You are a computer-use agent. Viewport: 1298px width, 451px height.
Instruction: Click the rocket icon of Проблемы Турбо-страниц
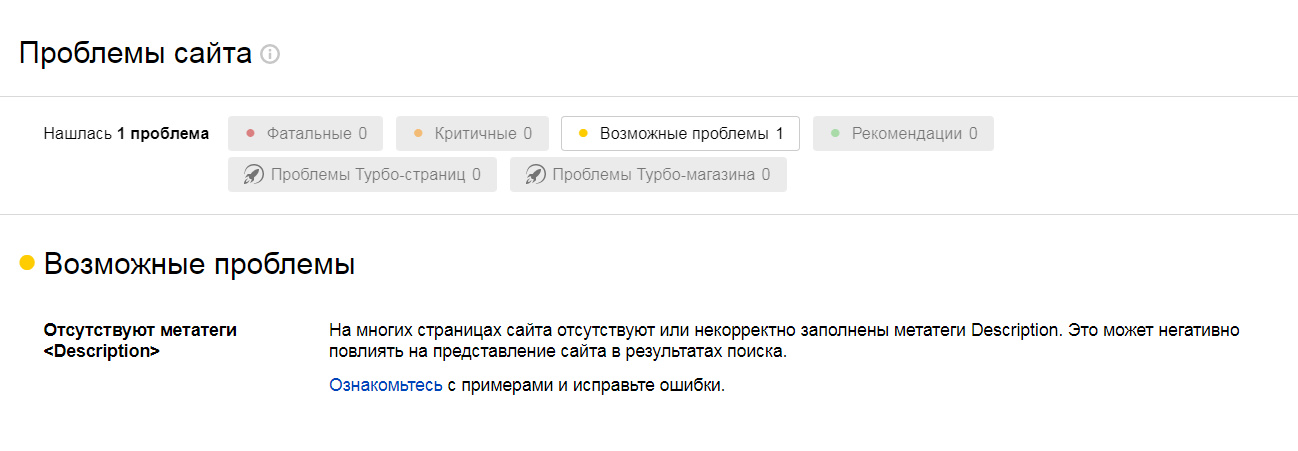click(253, 174)
